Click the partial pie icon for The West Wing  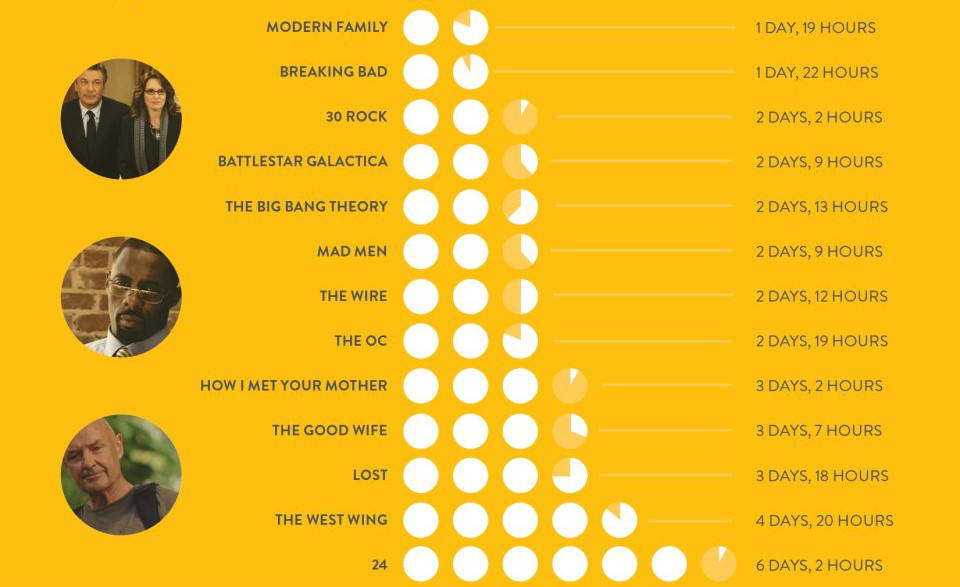(619, 520)
